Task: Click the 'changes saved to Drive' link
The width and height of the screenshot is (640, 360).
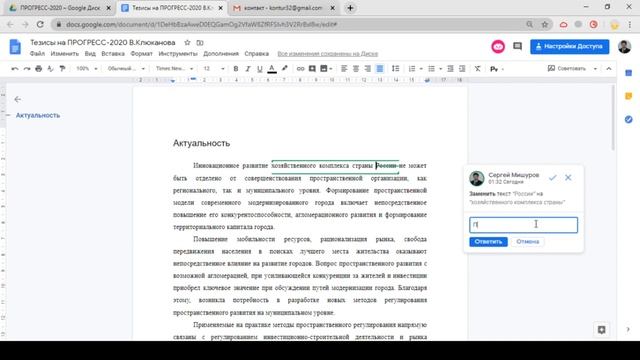Action: pos(327,54)
